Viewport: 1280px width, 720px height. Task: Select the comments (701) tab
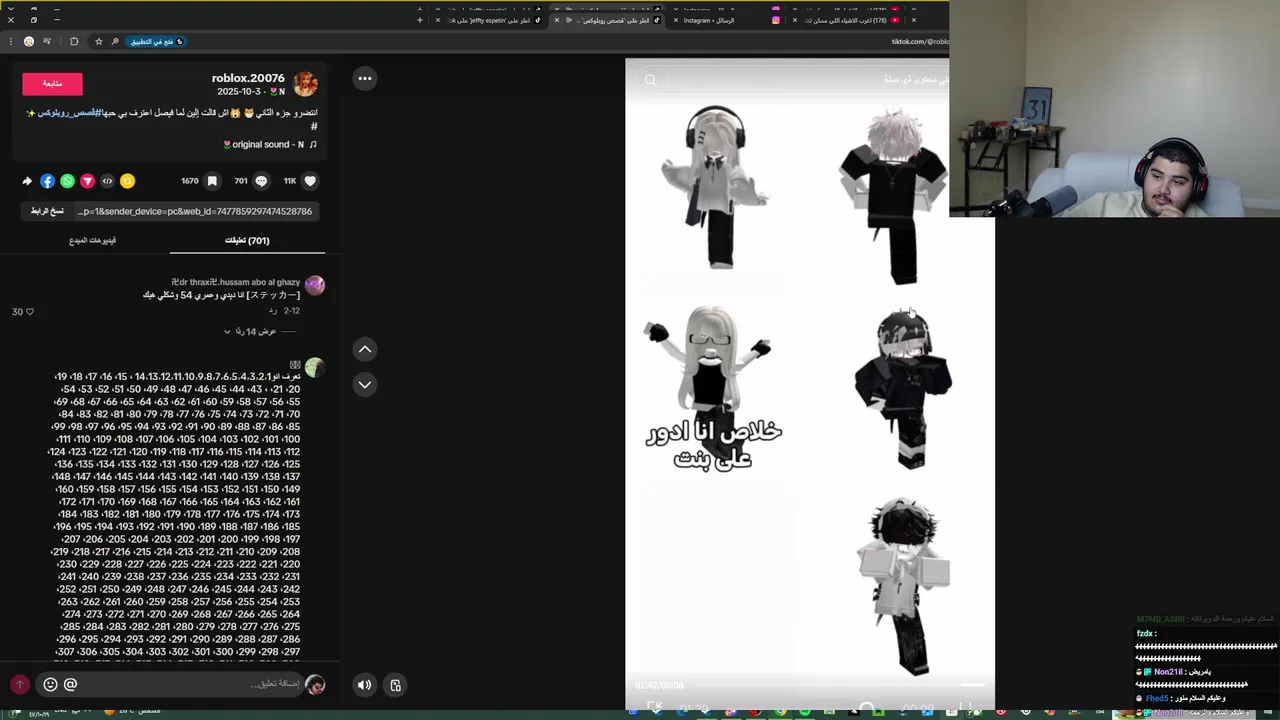pyautogui.click(x=247, y=240)
